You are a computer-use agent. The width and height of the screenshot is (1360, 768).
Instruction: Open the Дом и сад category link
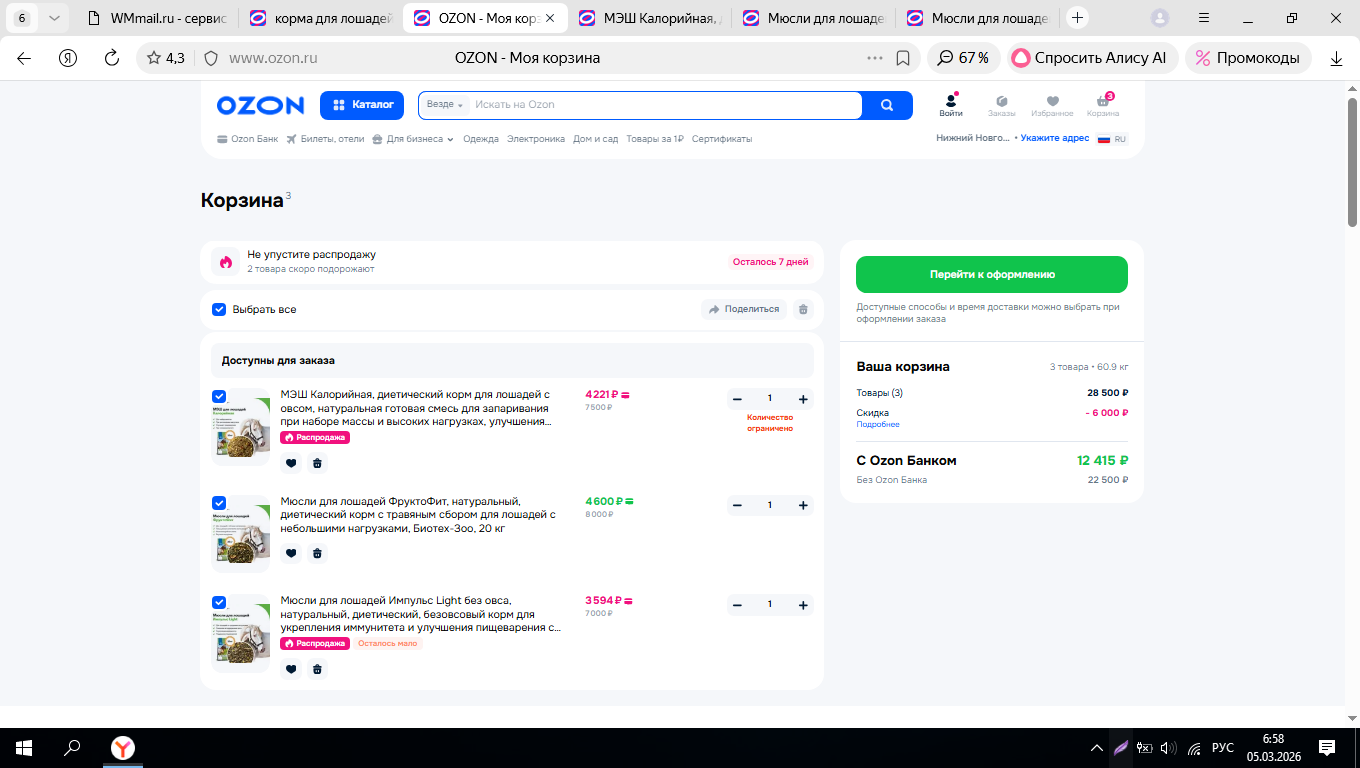coord(596,139)
